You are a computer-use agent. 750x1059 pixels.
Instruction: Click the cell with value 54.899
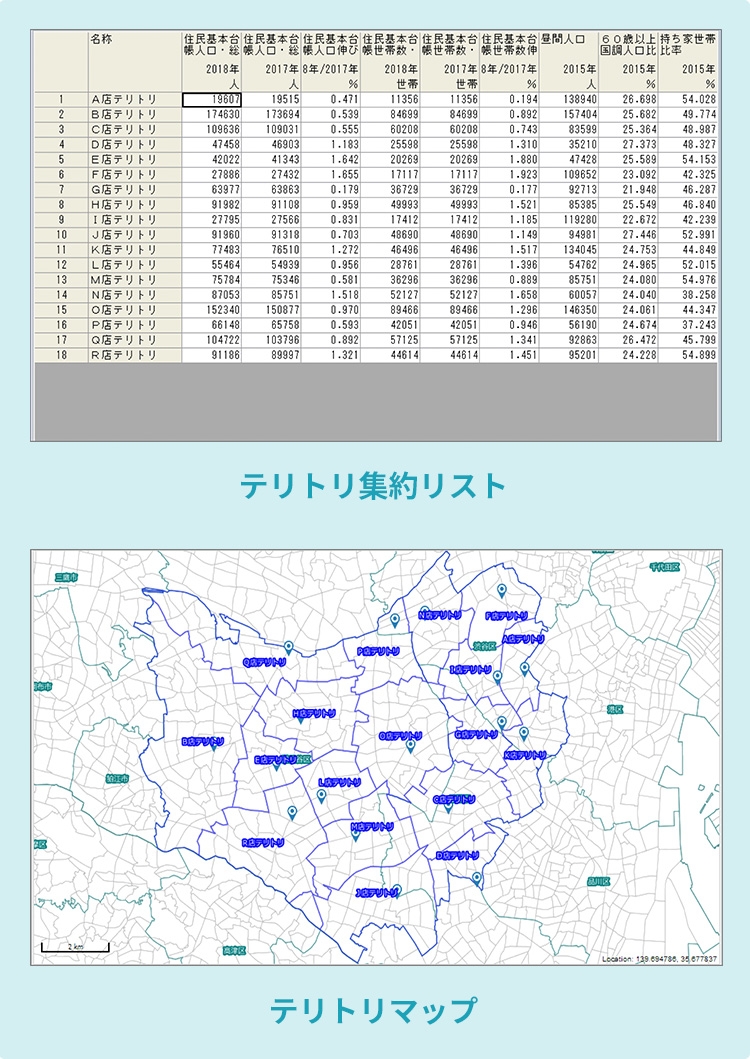pyautogui.click(x=688, y=355)
